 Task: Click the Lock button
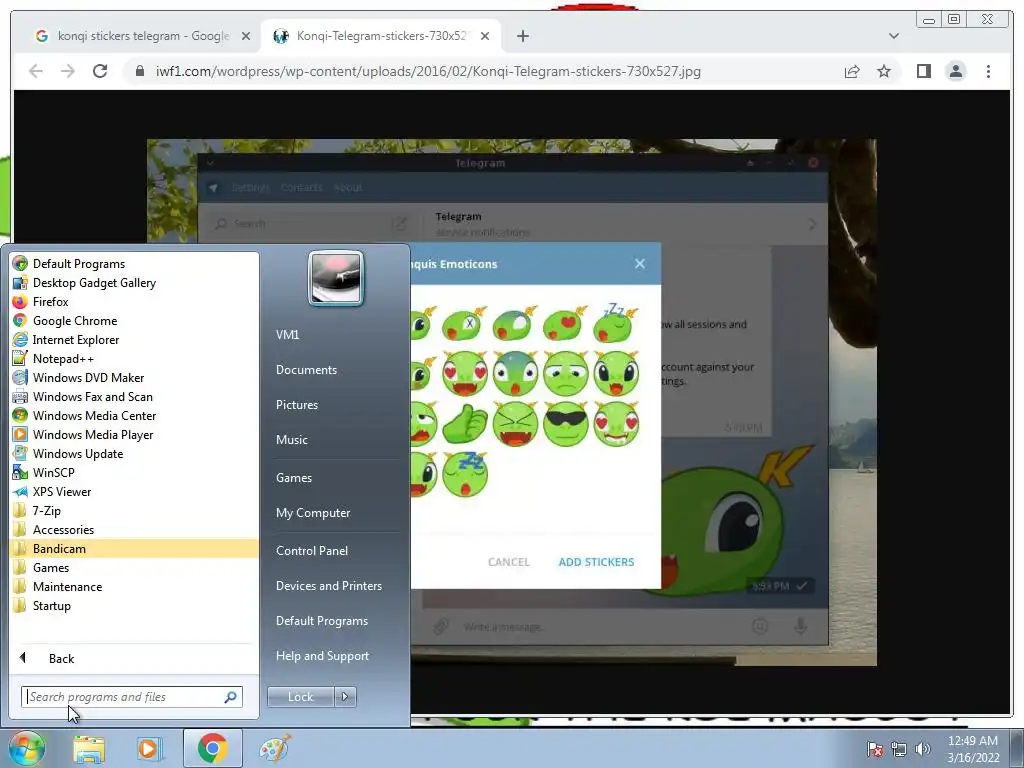coord(300,697)
